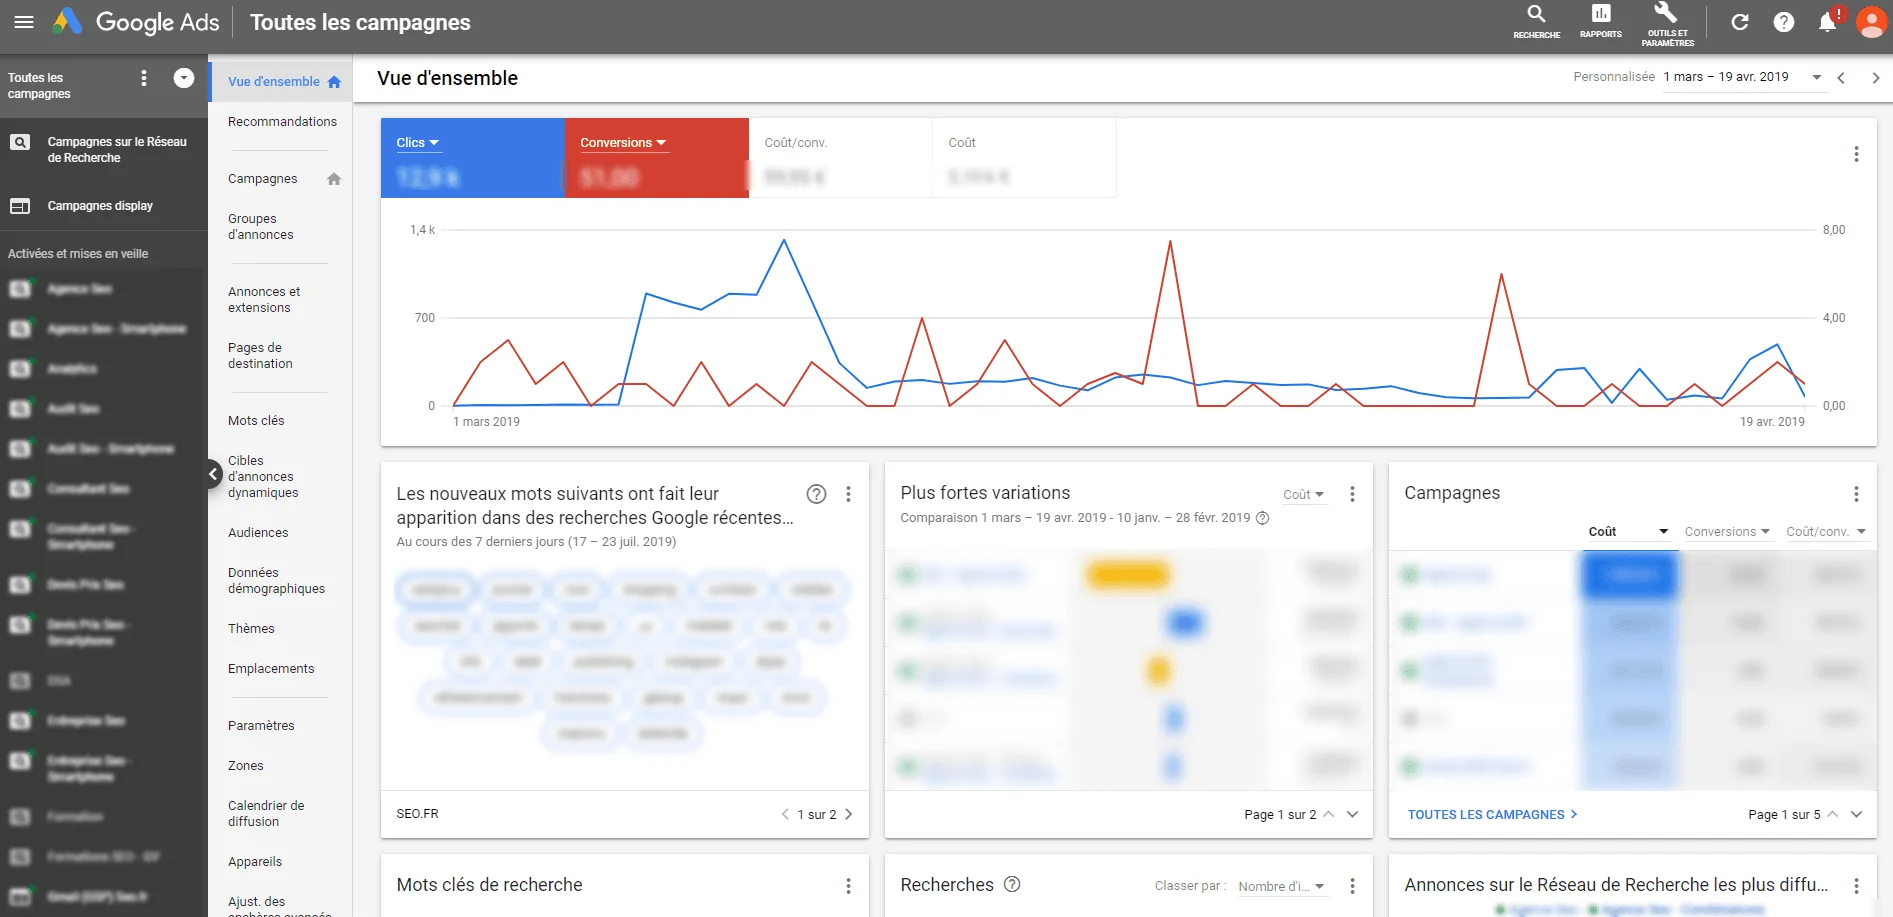This screenshot has height=917, width=1893.
Task: Collapse the campaign list with the side arrow
Action: pyautogui.click(x=213, y=474)
